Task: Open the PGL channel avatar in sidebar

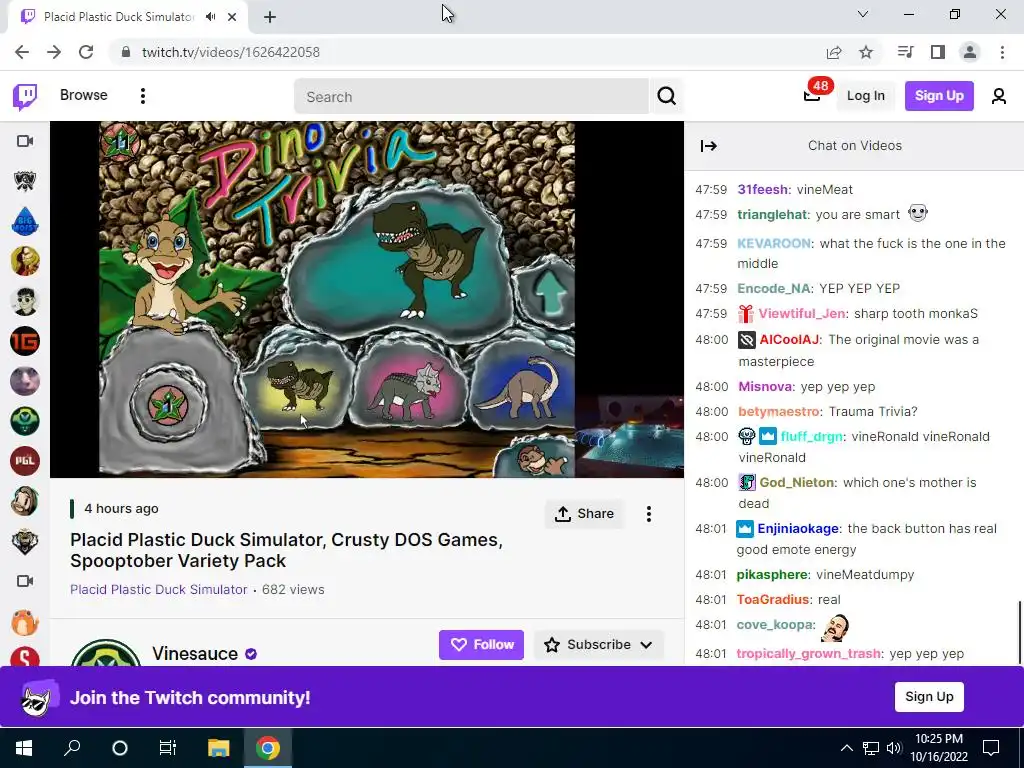Action: pyautogui.click(x=25, y=461)
